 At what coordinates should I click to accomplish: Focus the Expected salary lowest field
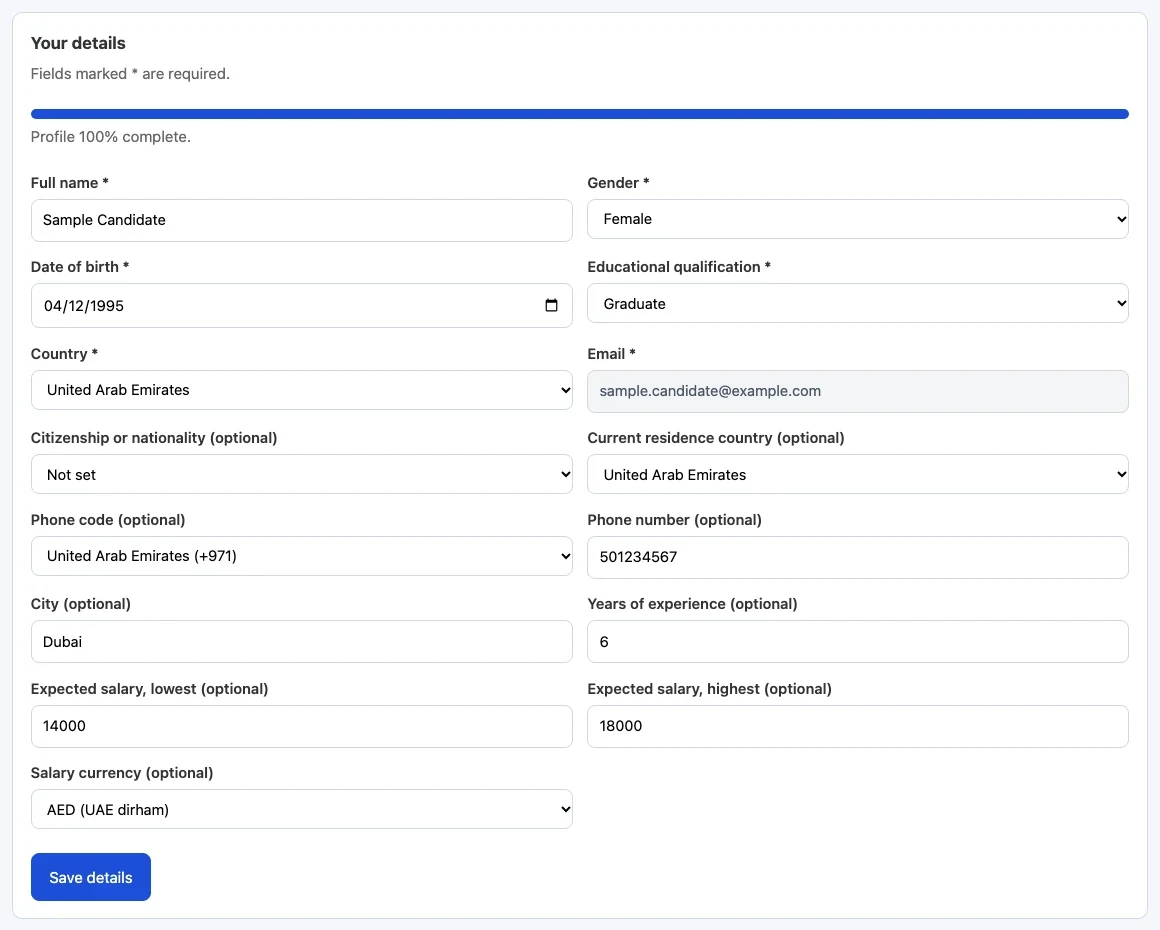tap(302, 727)
